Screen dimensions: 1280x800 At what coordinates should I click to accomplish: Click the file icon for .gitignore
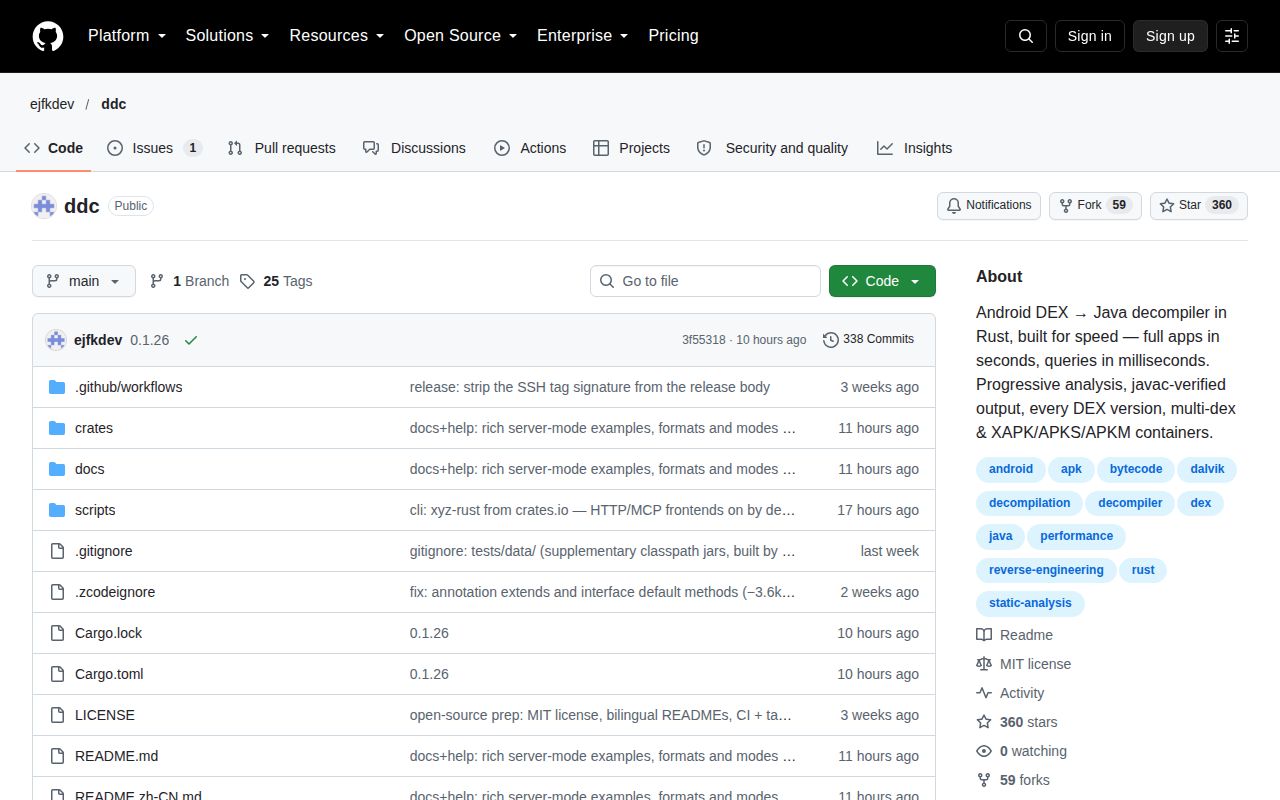(x=57, y=551)
